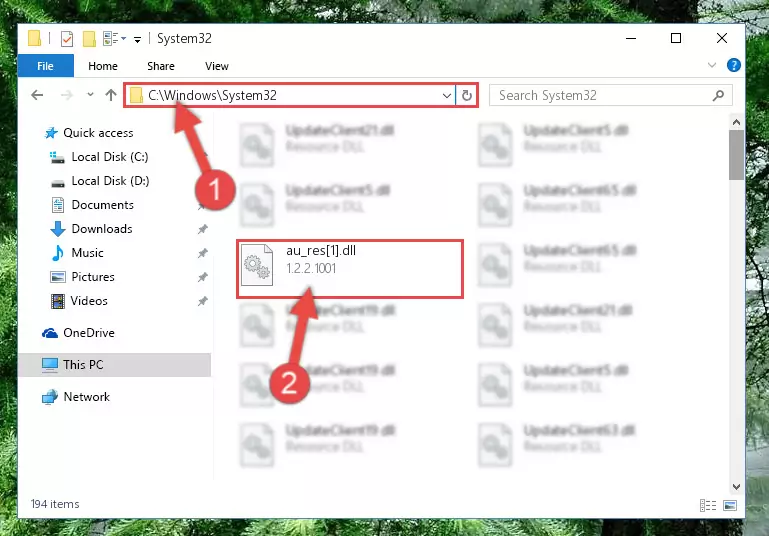Image resolution: width=769 pixels, height=536 pixels.
Task: Open Explorer help question mark
Action: [x=734, y=65]
